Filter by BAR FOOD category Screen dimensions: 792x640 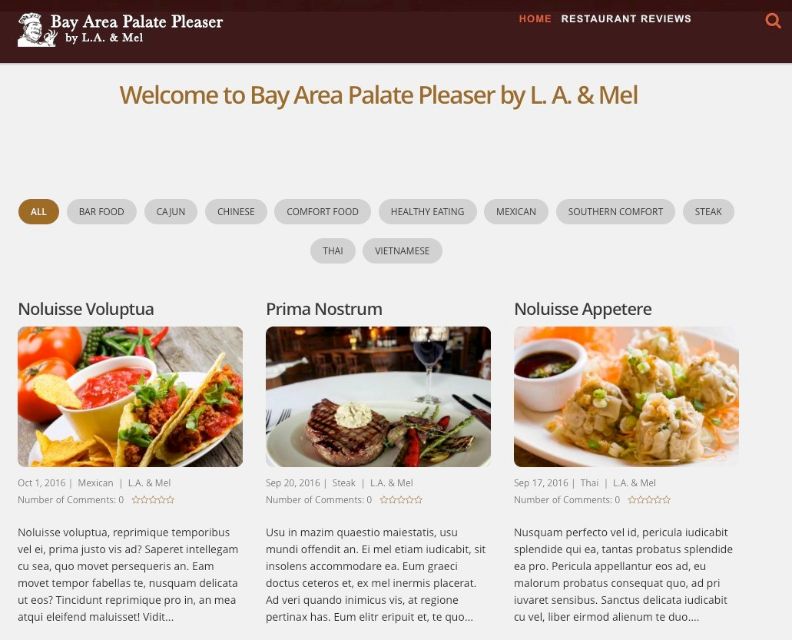point(102,212)
